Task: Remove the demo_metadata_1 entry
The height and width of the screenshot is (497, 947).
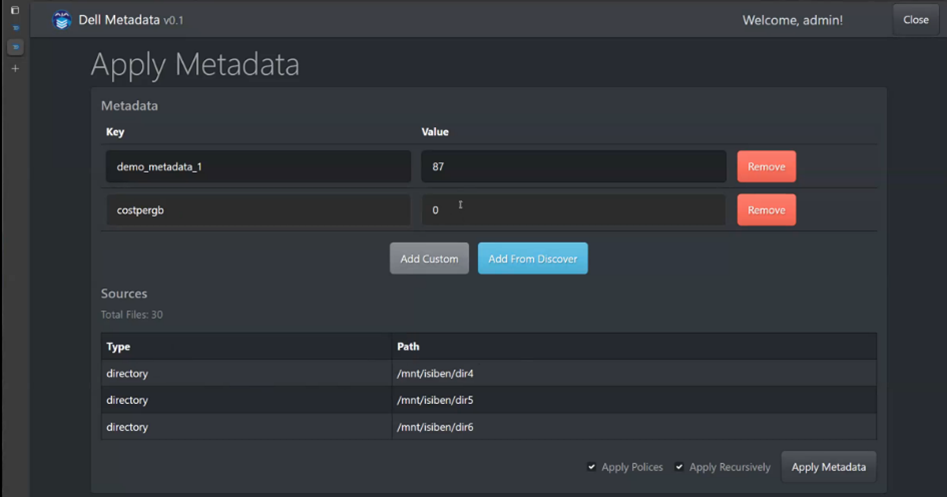Action: pyautogui.click(x=766, y=167)
